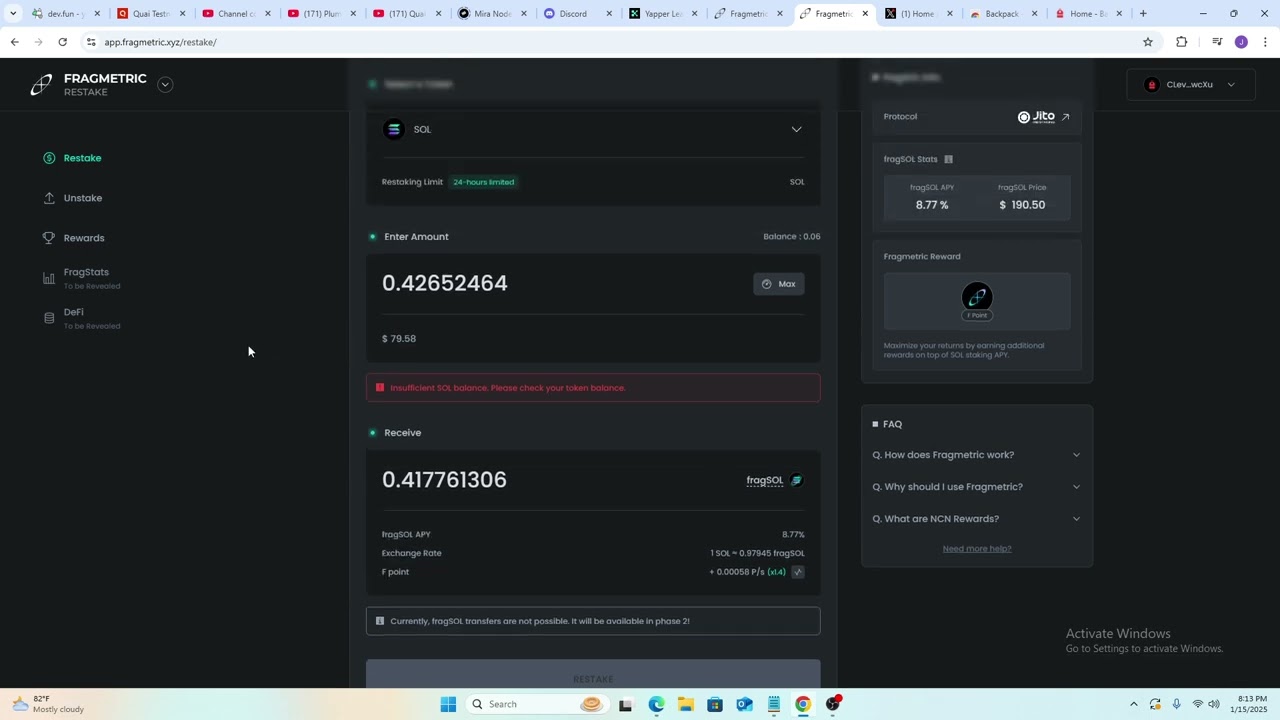Expand the dropdown next to Fragmetric Restake logo
The image size is (1280, 720).
point(165,85)
